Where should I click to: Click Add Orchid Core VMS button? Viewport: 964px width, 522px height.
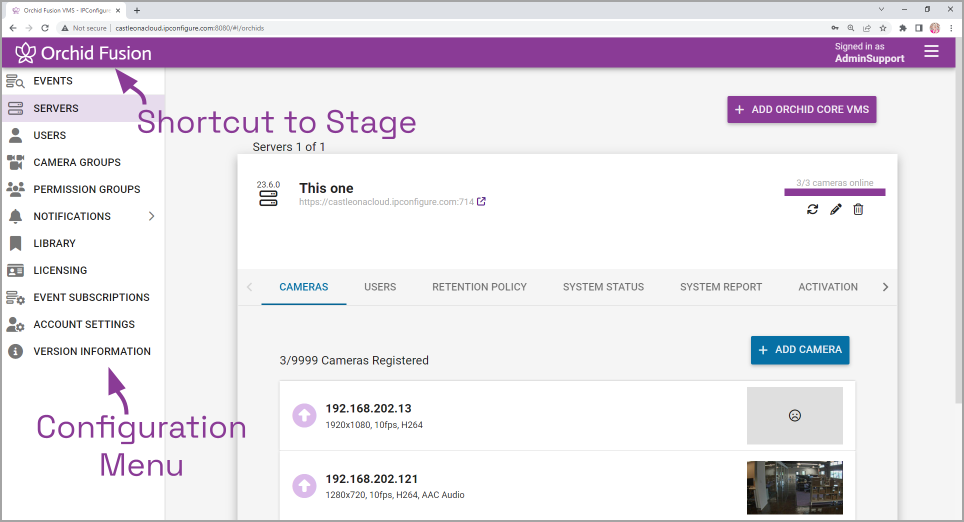coord(802,109)
